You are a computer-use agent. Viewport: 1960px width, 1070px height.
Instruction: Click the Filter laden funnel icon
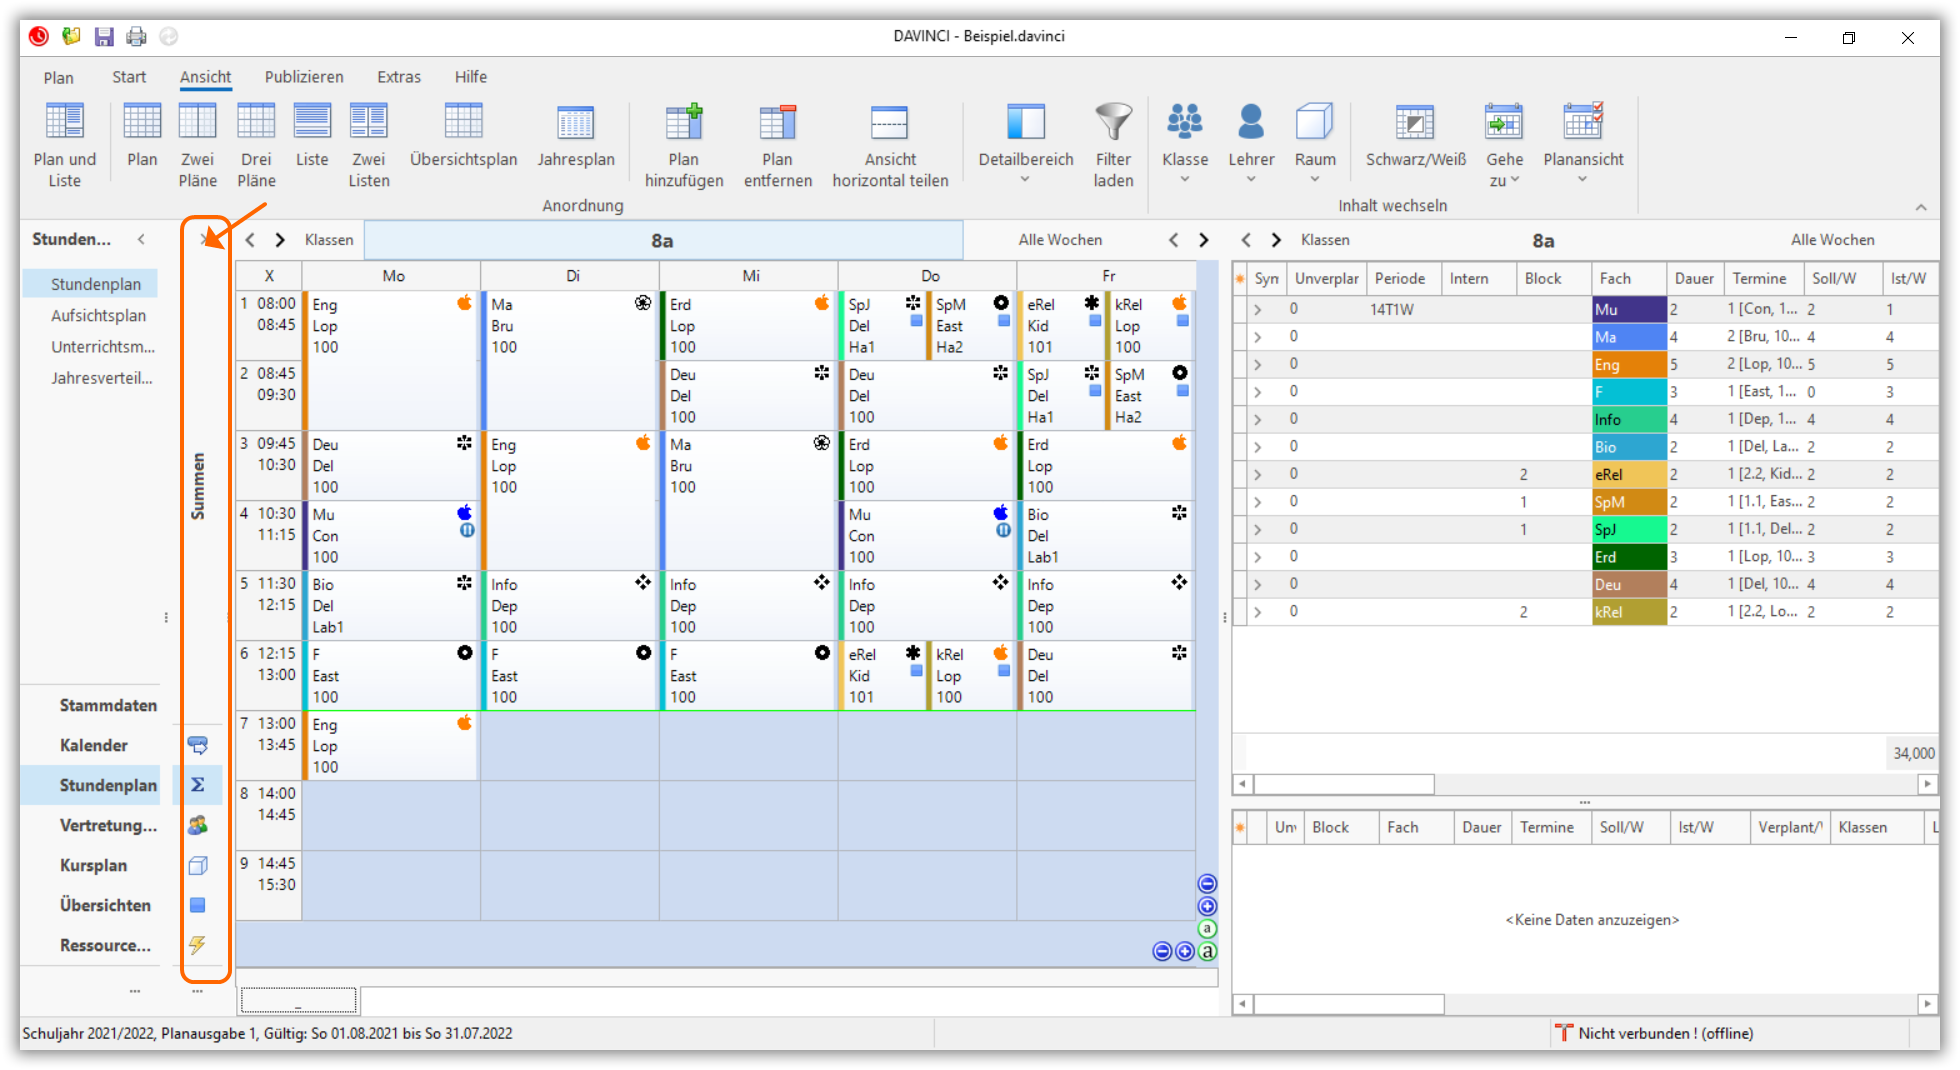point(1113,123)
